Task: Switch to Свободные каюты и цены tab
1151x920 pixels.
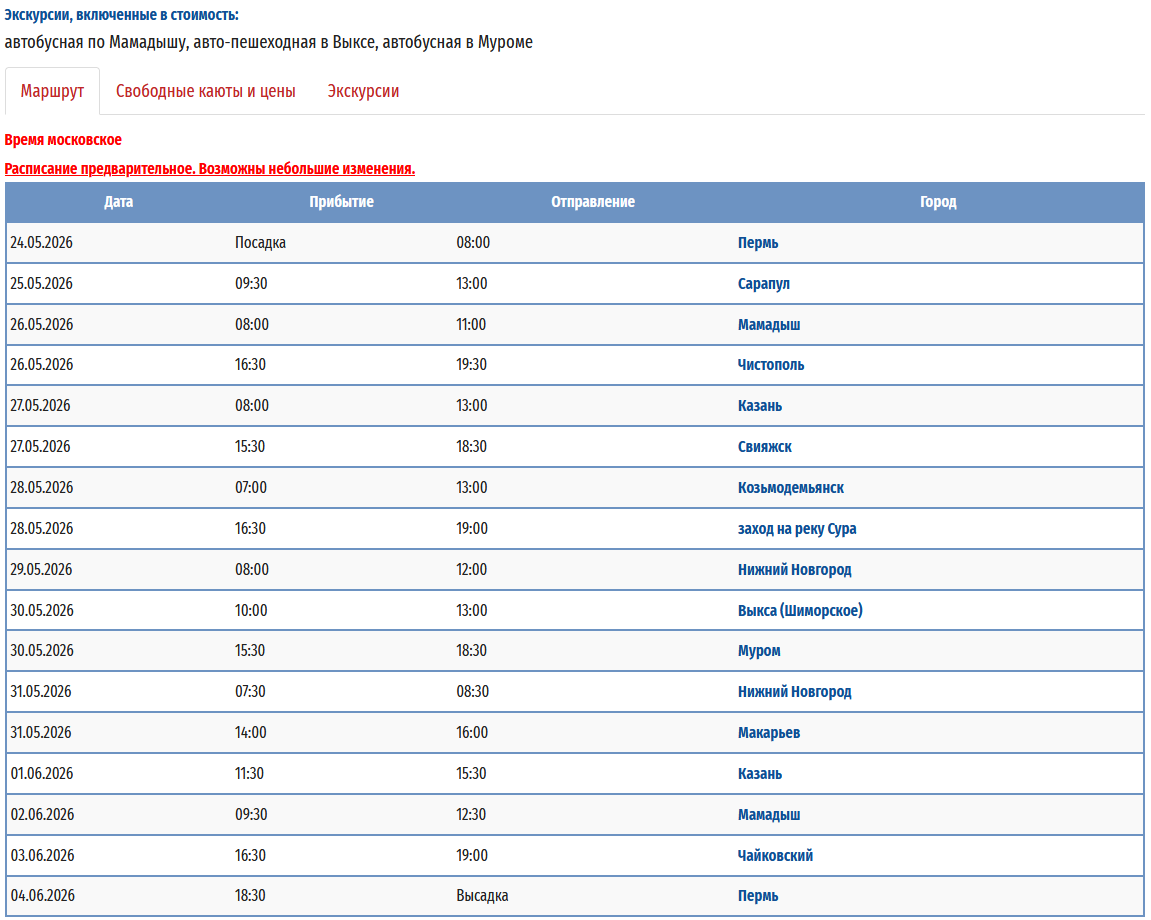Action: 205,91
